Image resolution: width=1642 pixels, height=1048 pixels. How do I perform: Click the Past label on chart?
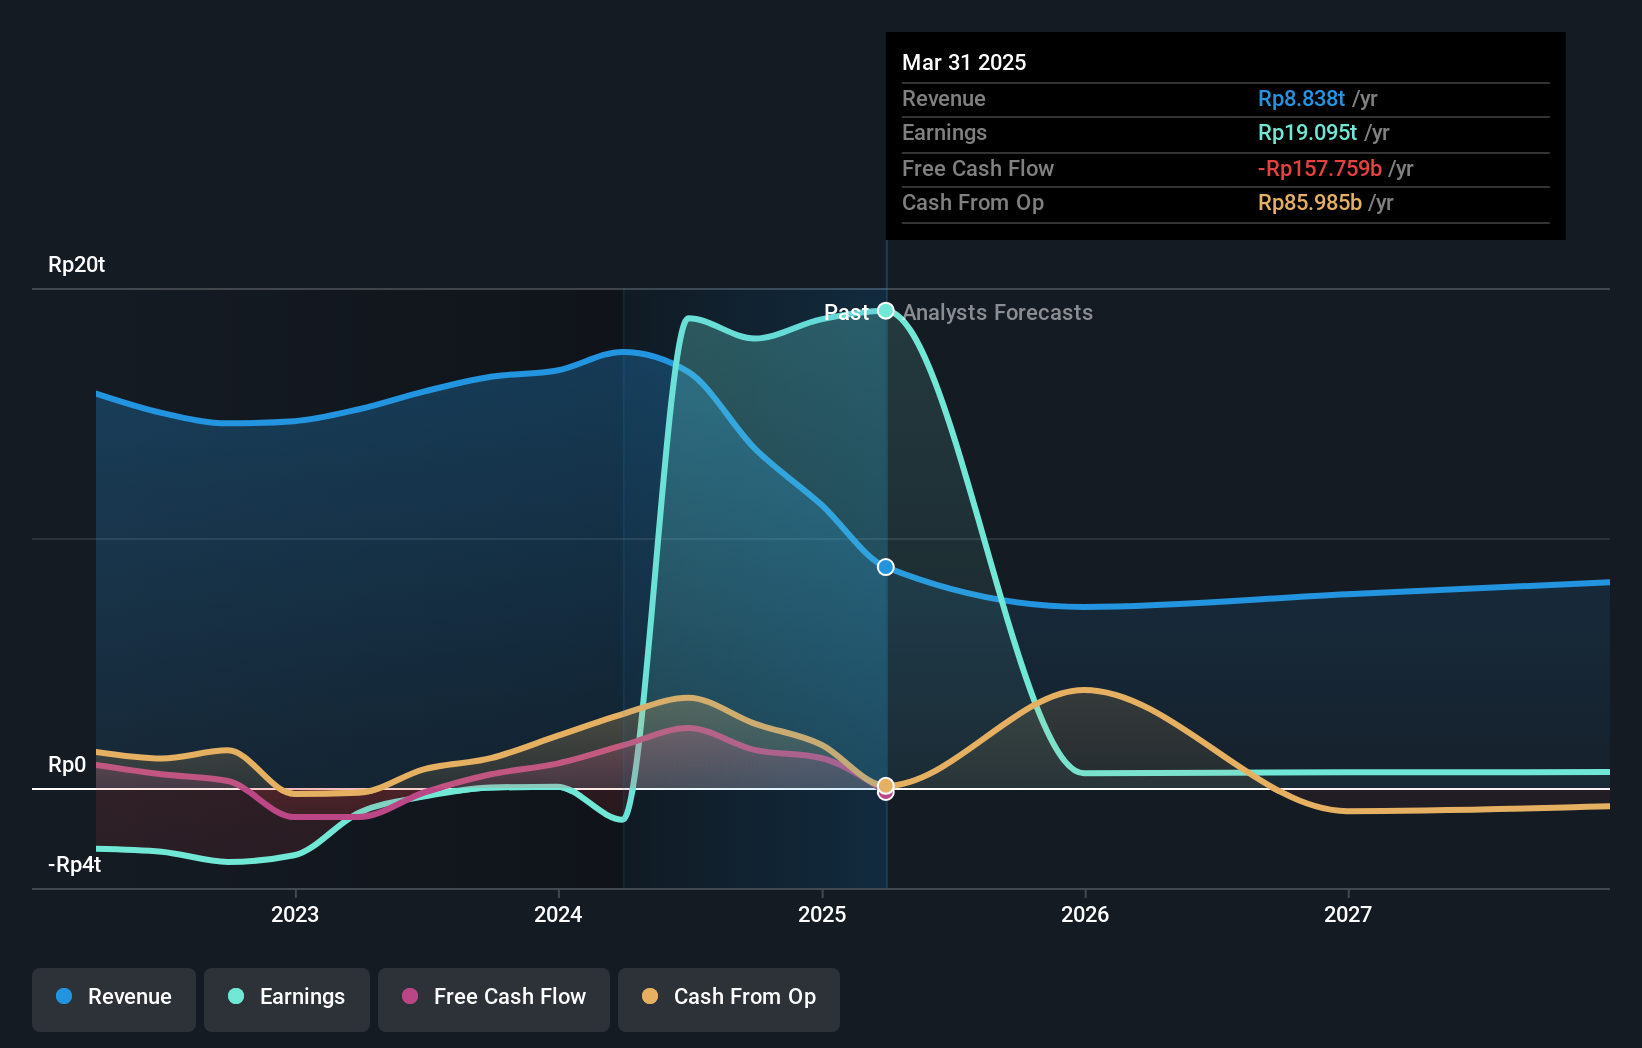coord(846,313)
